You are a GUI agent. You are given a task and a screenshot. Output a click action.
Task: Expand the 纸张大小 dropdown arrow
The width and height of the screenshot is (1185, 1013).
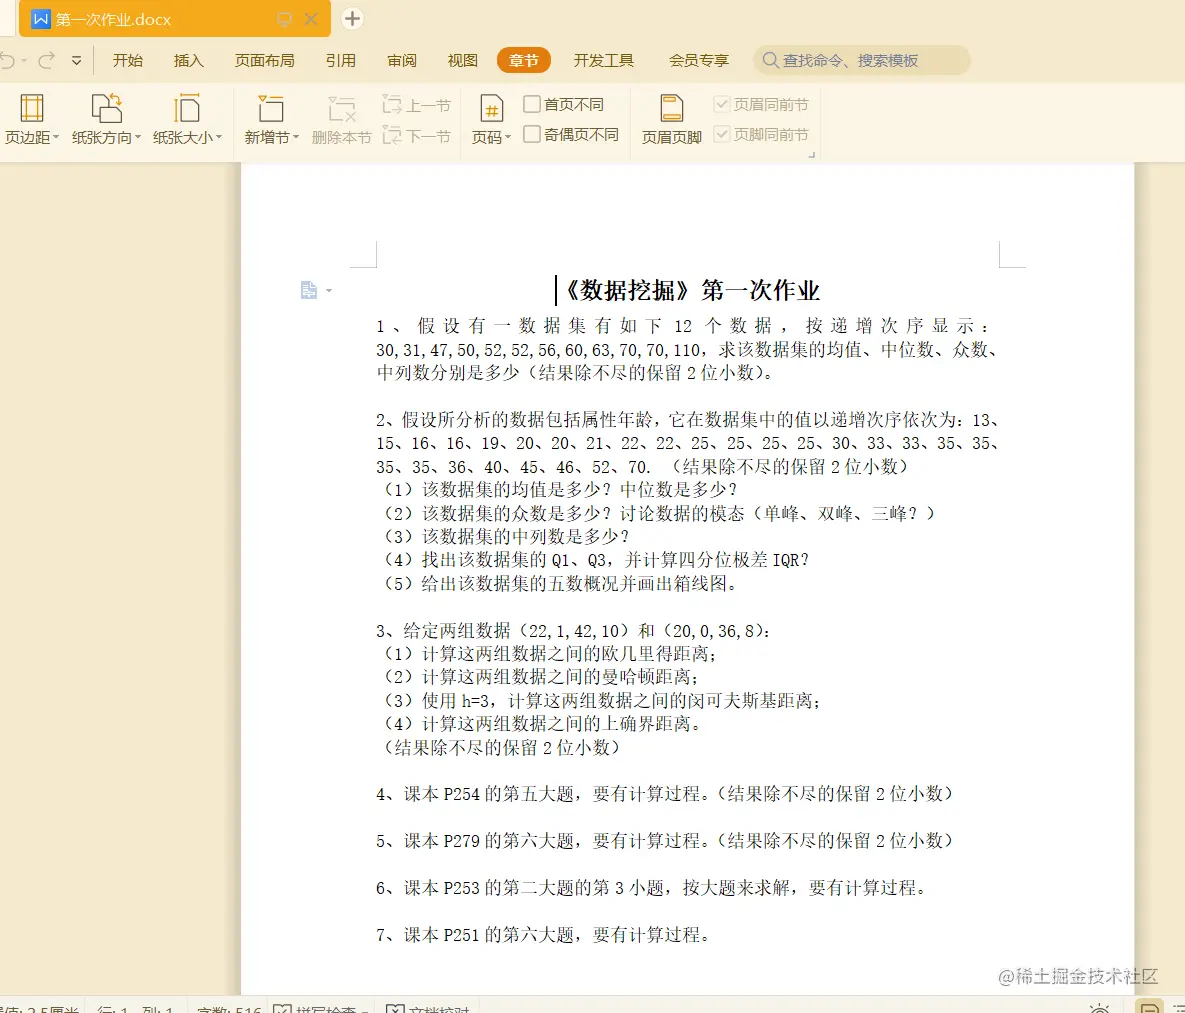pyautogui.click(x=218, y=137)
